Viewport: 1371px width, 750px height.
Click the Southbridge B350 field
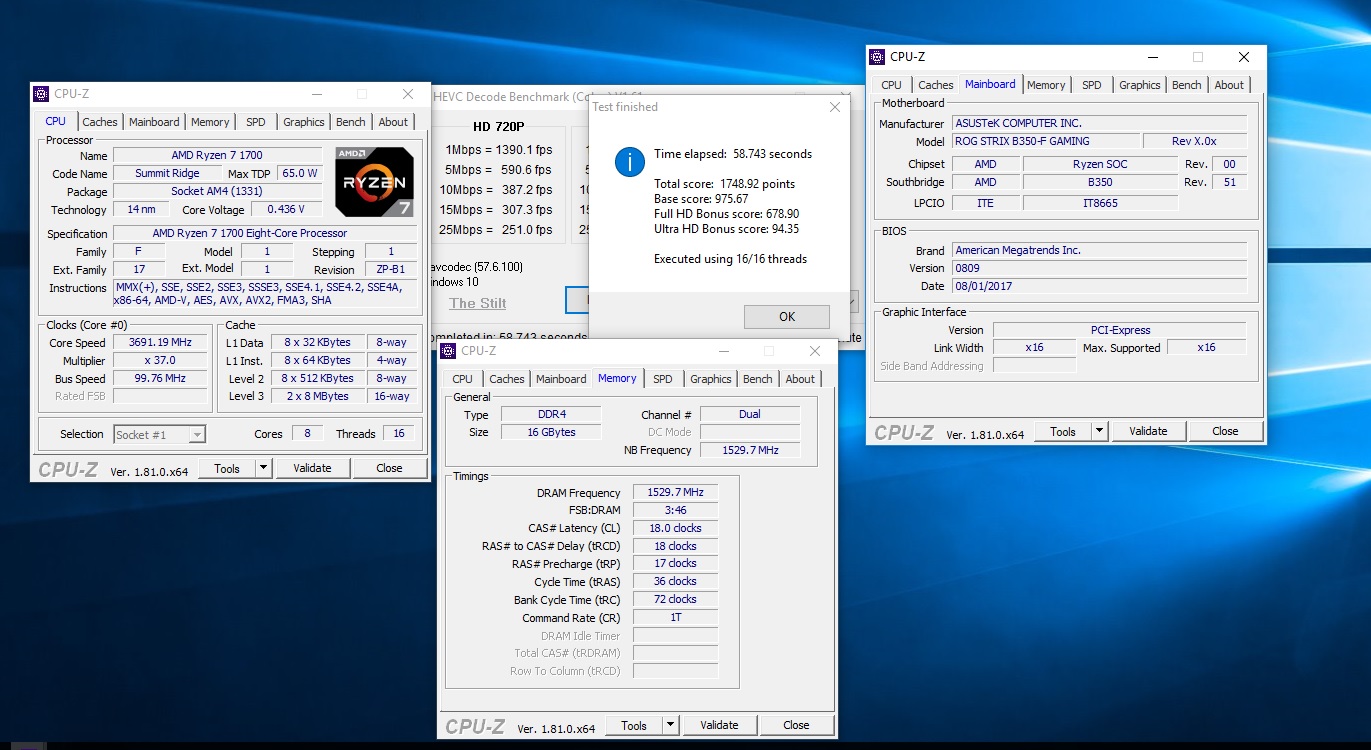point(1100,182)
